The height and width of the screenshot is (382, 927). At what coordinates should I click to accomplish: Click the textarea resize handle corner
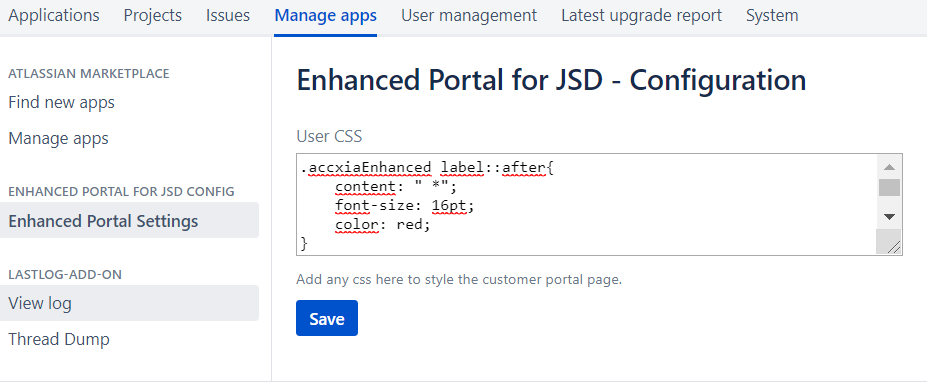[x=894, y=247]
